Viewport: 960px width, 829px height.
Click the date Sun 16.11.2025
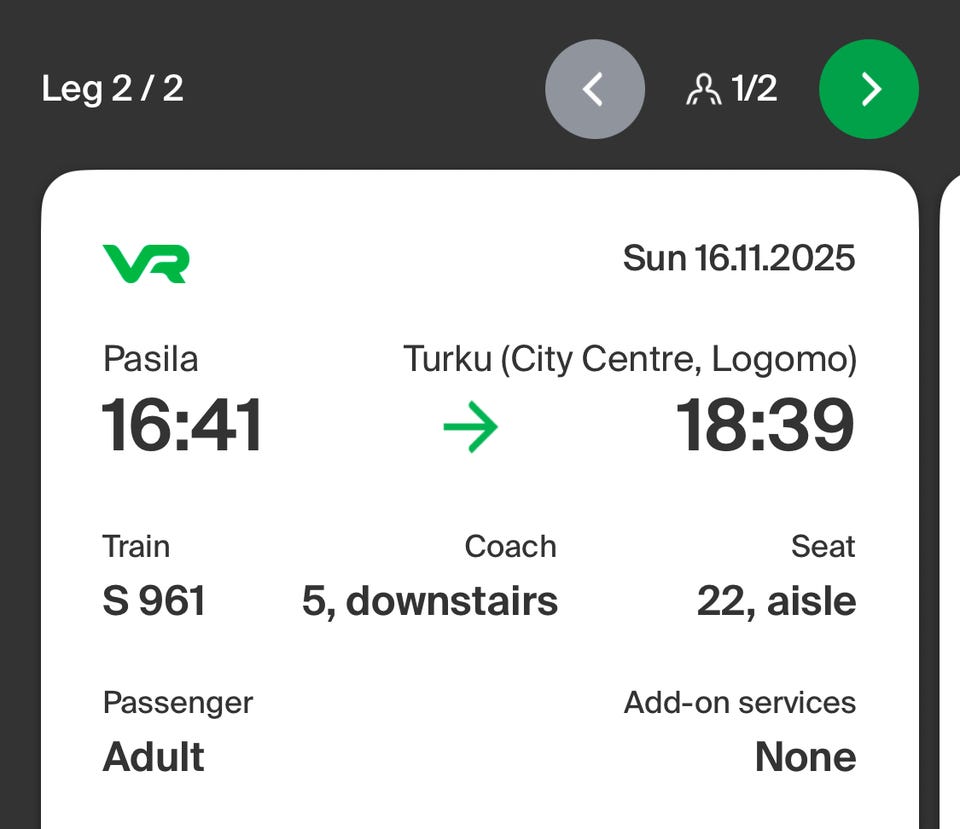click(739, 258)
